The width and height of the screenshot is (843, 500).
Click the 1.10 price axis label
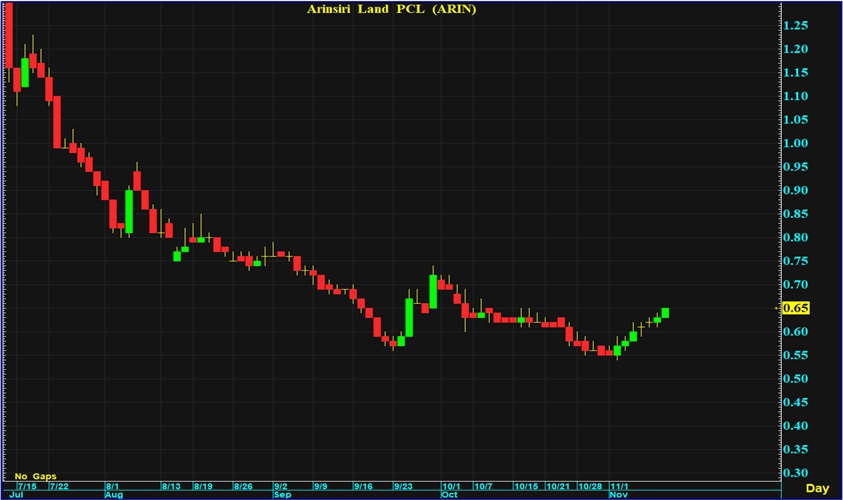coord(796,96)
